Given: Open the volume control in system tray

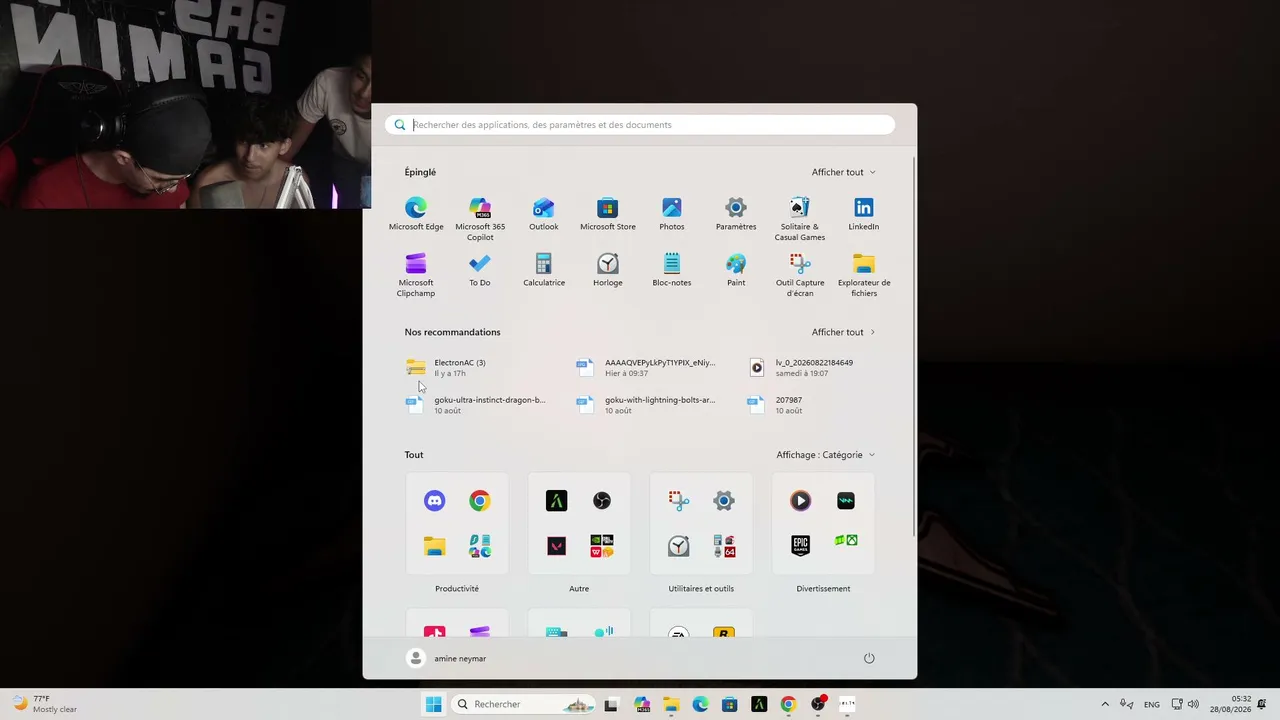Looking at the screenshot, I should [x=1193, y=704].
